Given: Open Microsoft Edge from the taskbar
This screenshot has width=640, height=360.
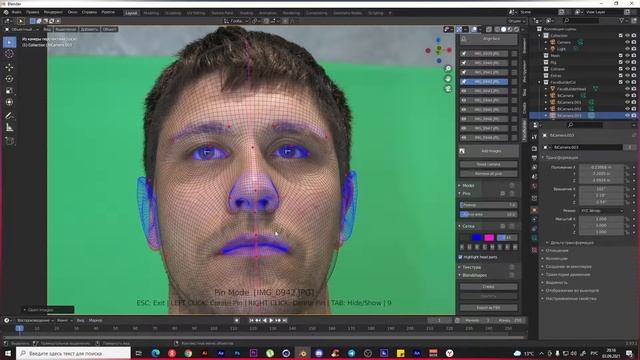Looking at the screenshot, I should coord(156,353).
